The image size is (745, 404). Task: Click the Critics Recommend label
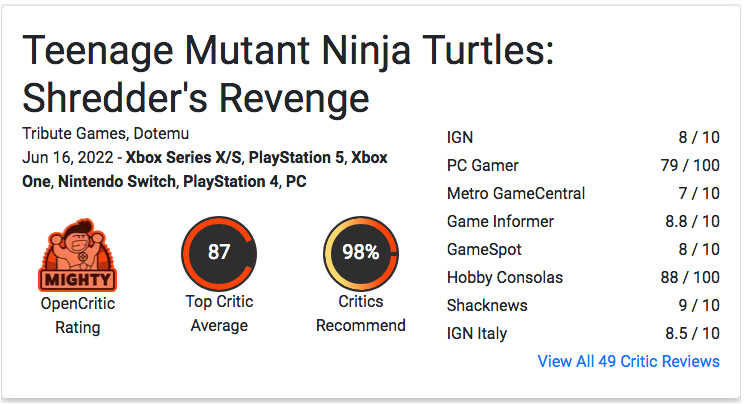(361, 314)
